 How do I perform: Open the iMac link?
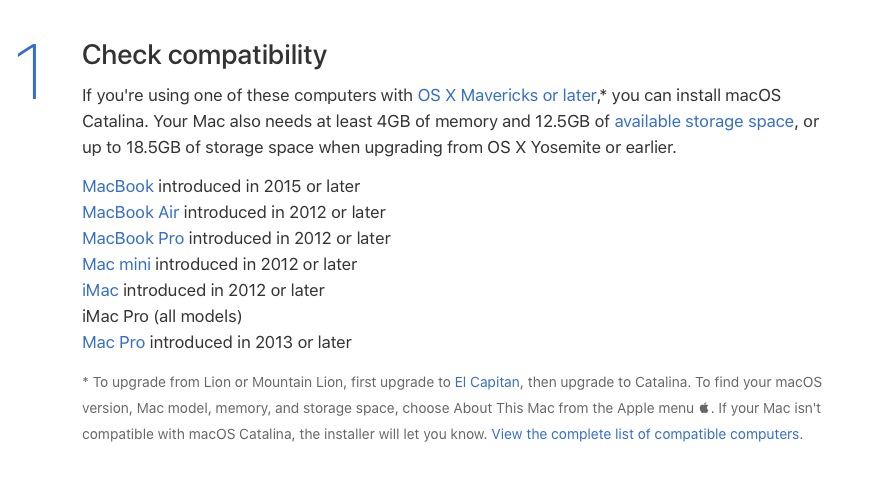click(x=101, y=290)
